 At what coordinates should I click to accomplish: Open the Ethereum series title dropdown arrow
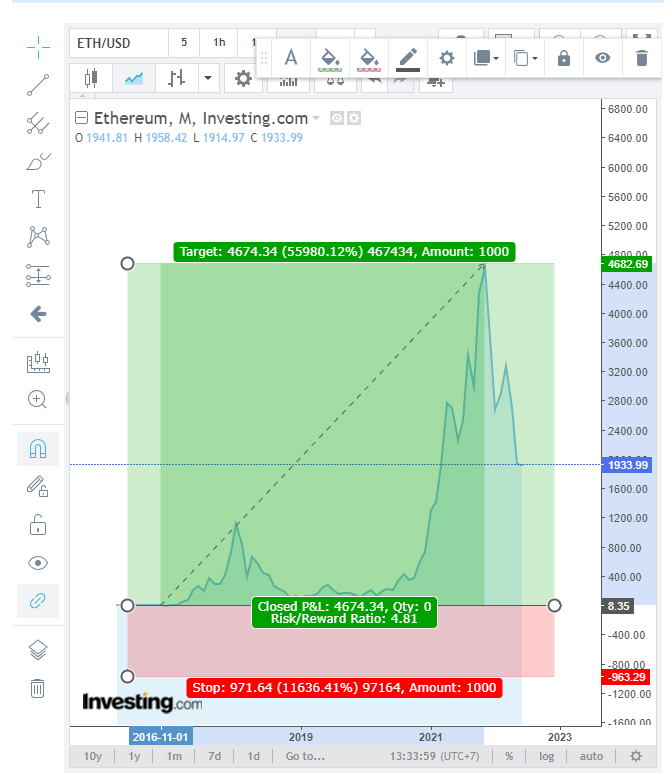[x=316, y=118]
